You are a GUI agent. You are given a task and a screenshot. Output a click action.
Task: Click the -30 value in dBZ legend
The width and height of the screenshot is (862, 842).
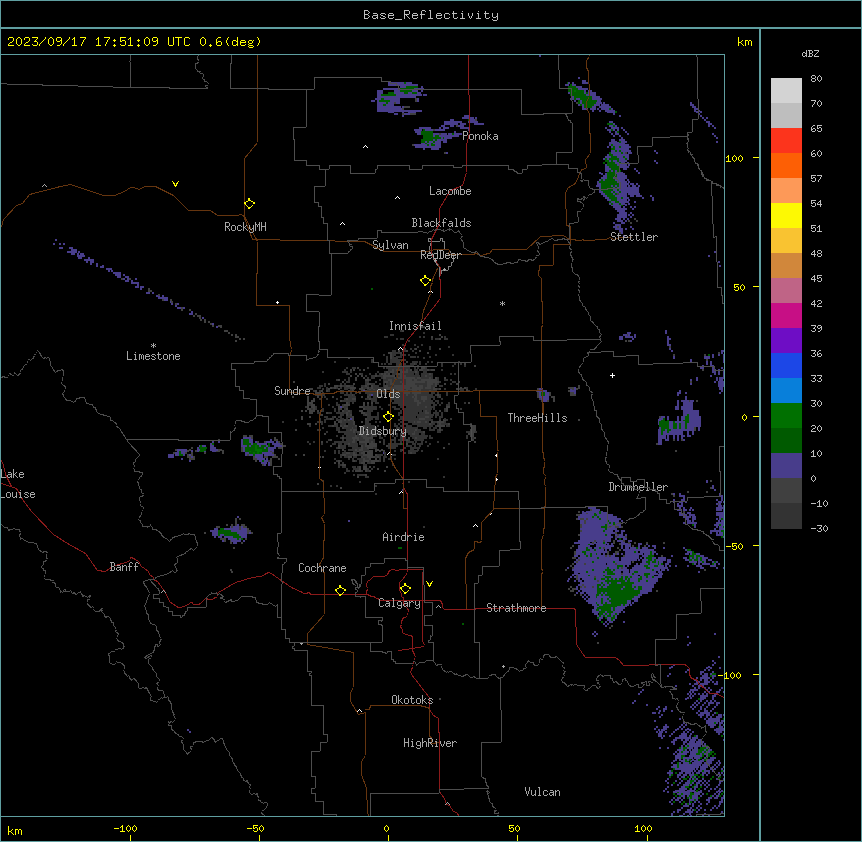click(819, 528)
